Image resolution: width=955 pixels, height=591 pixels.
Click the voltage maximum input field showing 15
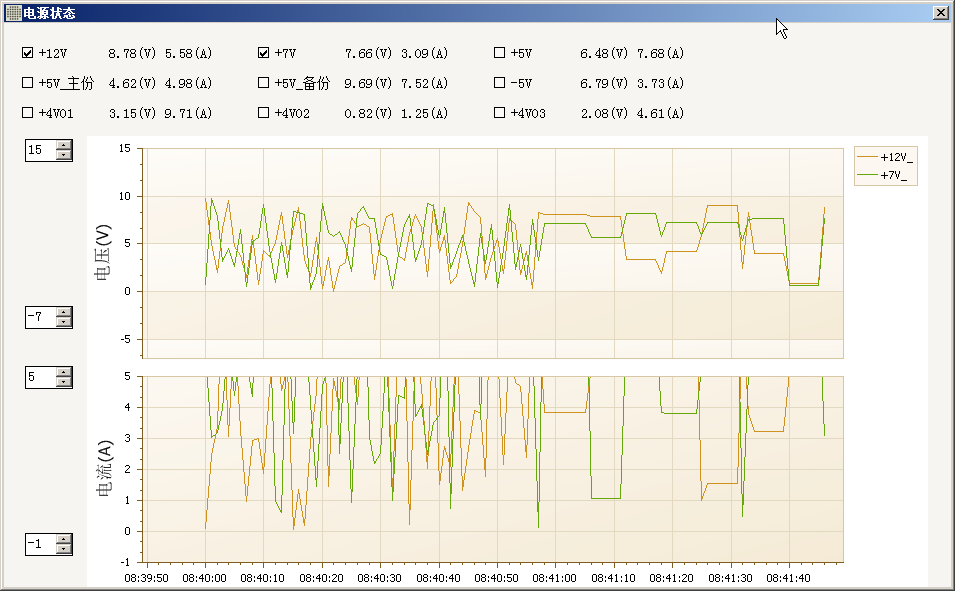click(x=40, y=150)
